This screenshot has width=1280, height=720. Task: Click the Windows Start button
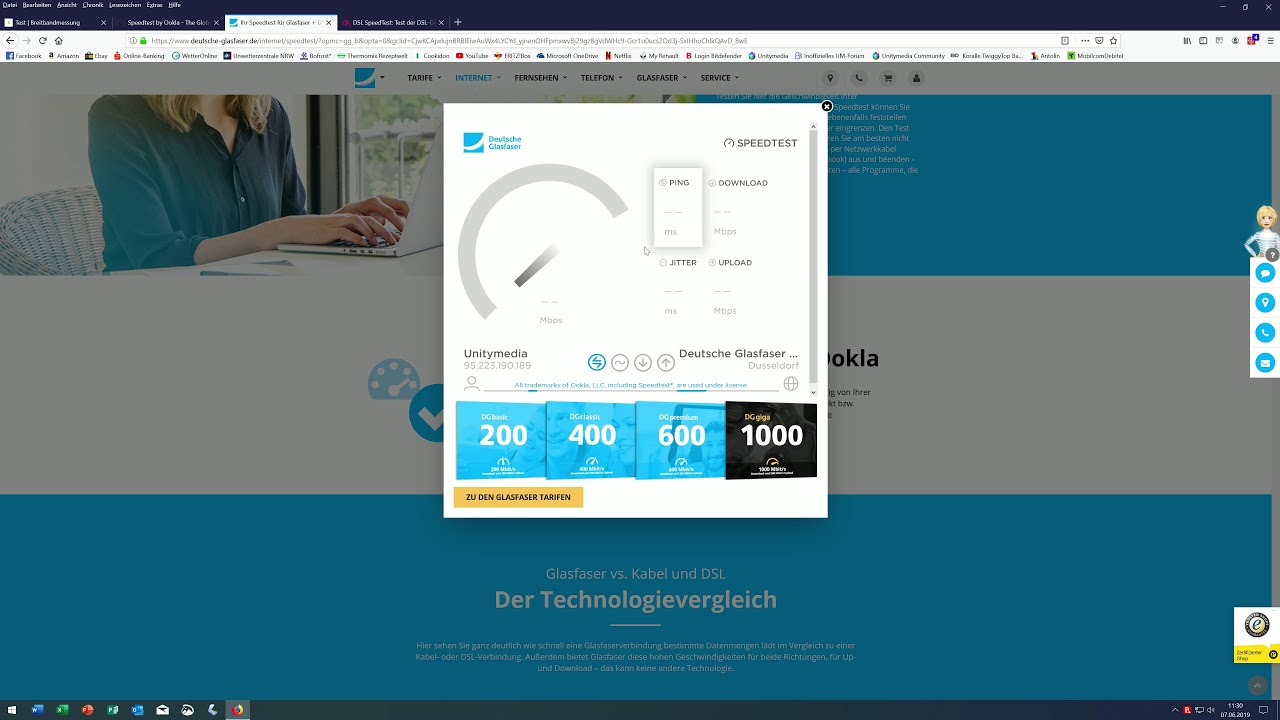point(11,710)
